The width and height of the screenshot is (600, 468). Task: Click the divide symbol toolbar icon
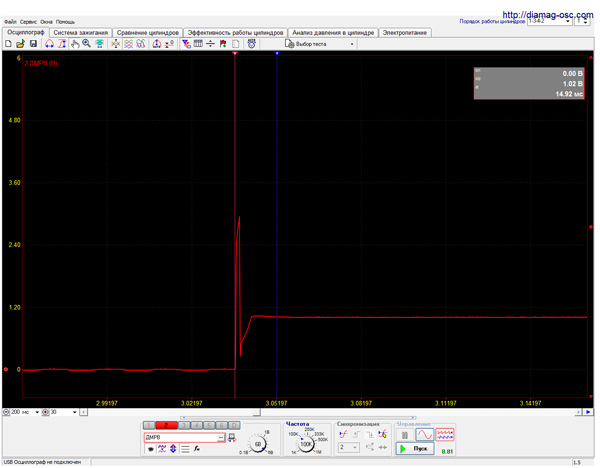[x=210, y=44]
